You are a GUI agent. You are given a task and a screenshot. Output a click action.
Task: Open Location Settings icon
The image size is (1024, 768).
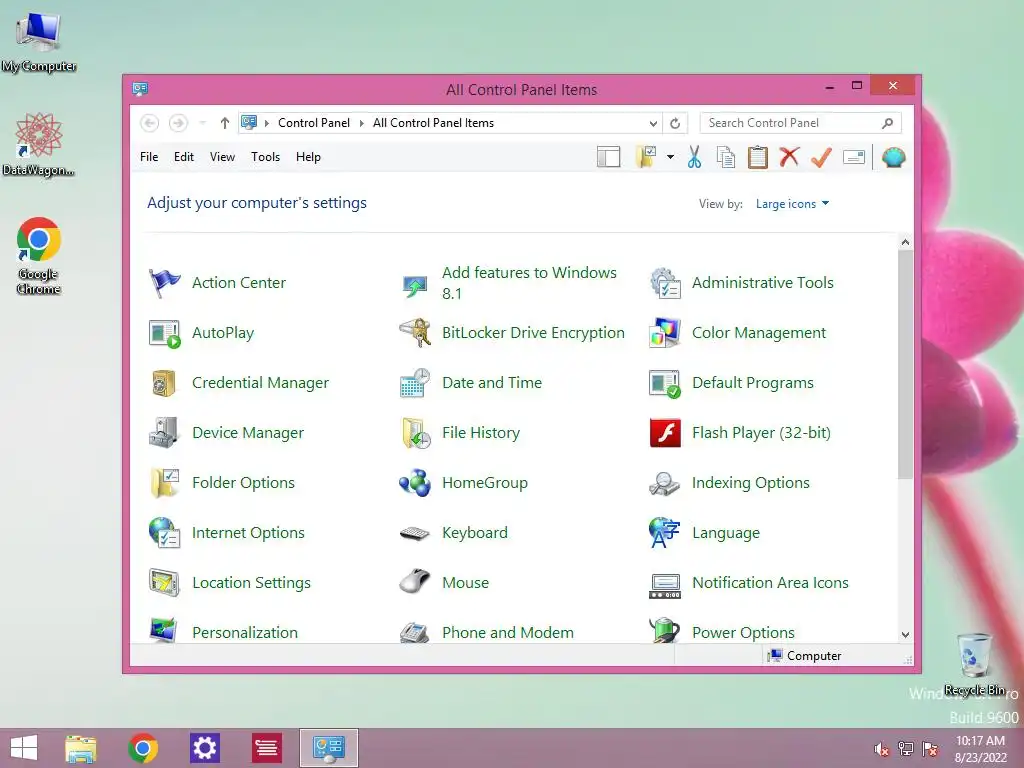pyautogui.click(x=164, y=583)
